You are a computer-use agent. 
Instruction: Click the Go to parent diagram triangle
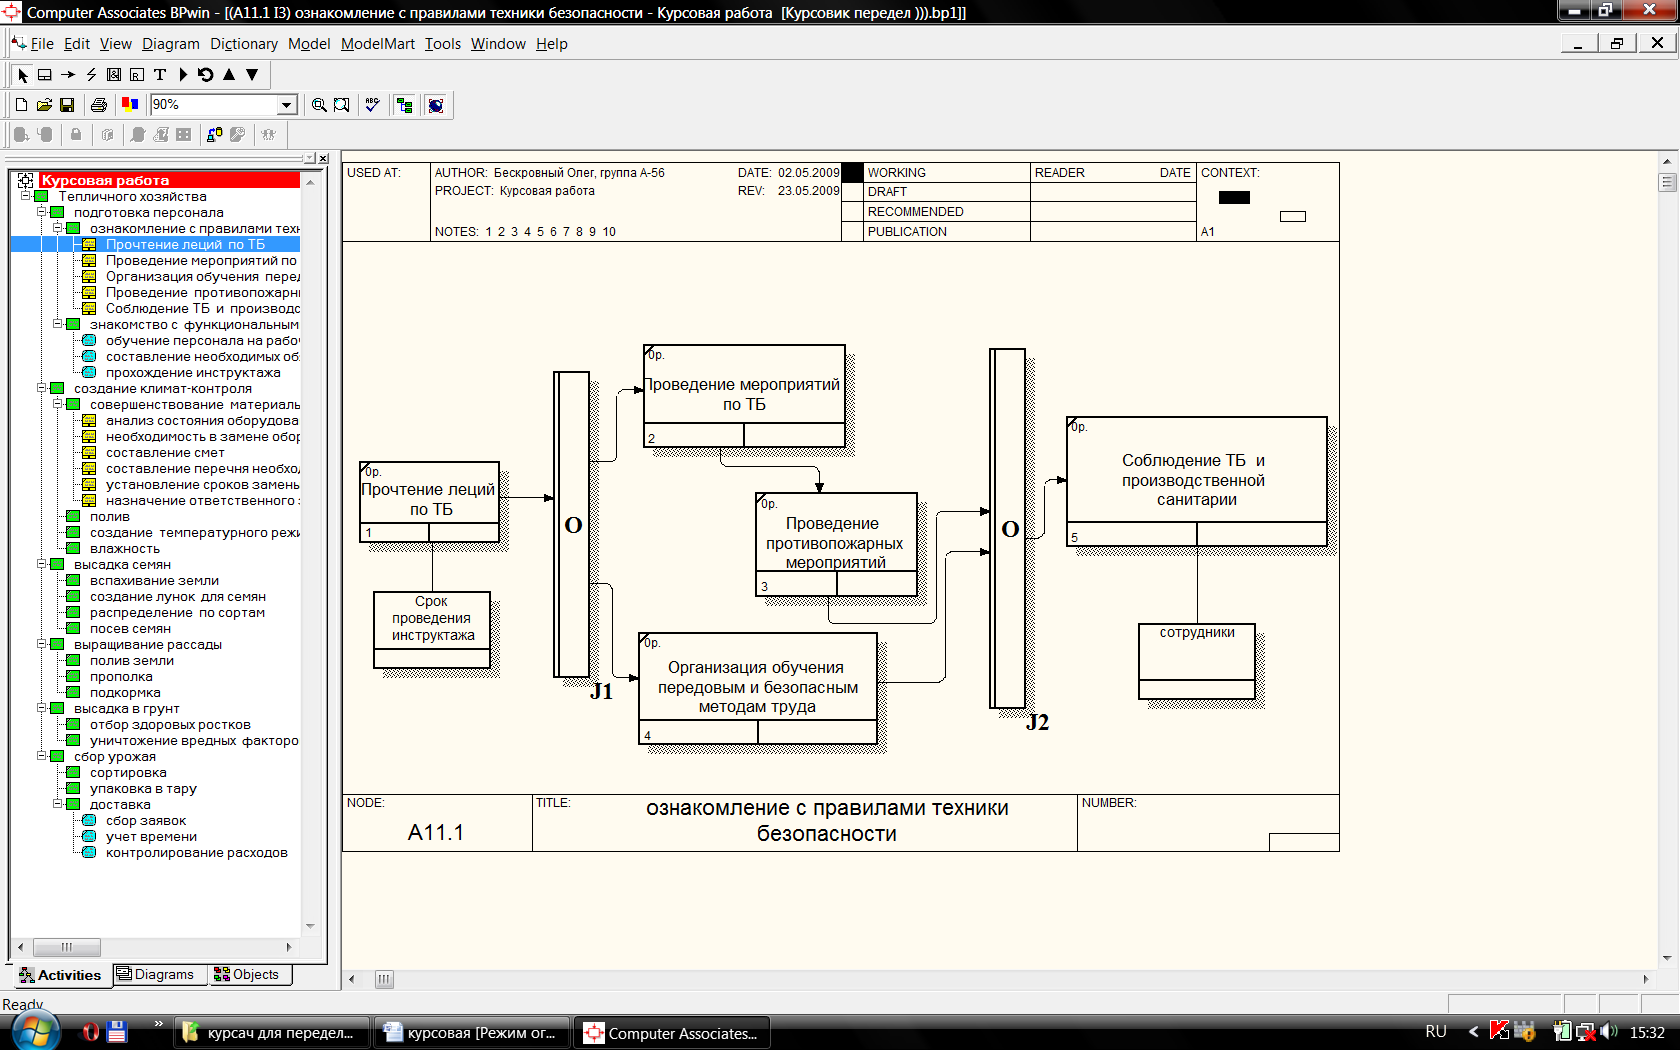click(x=229, y=75)
